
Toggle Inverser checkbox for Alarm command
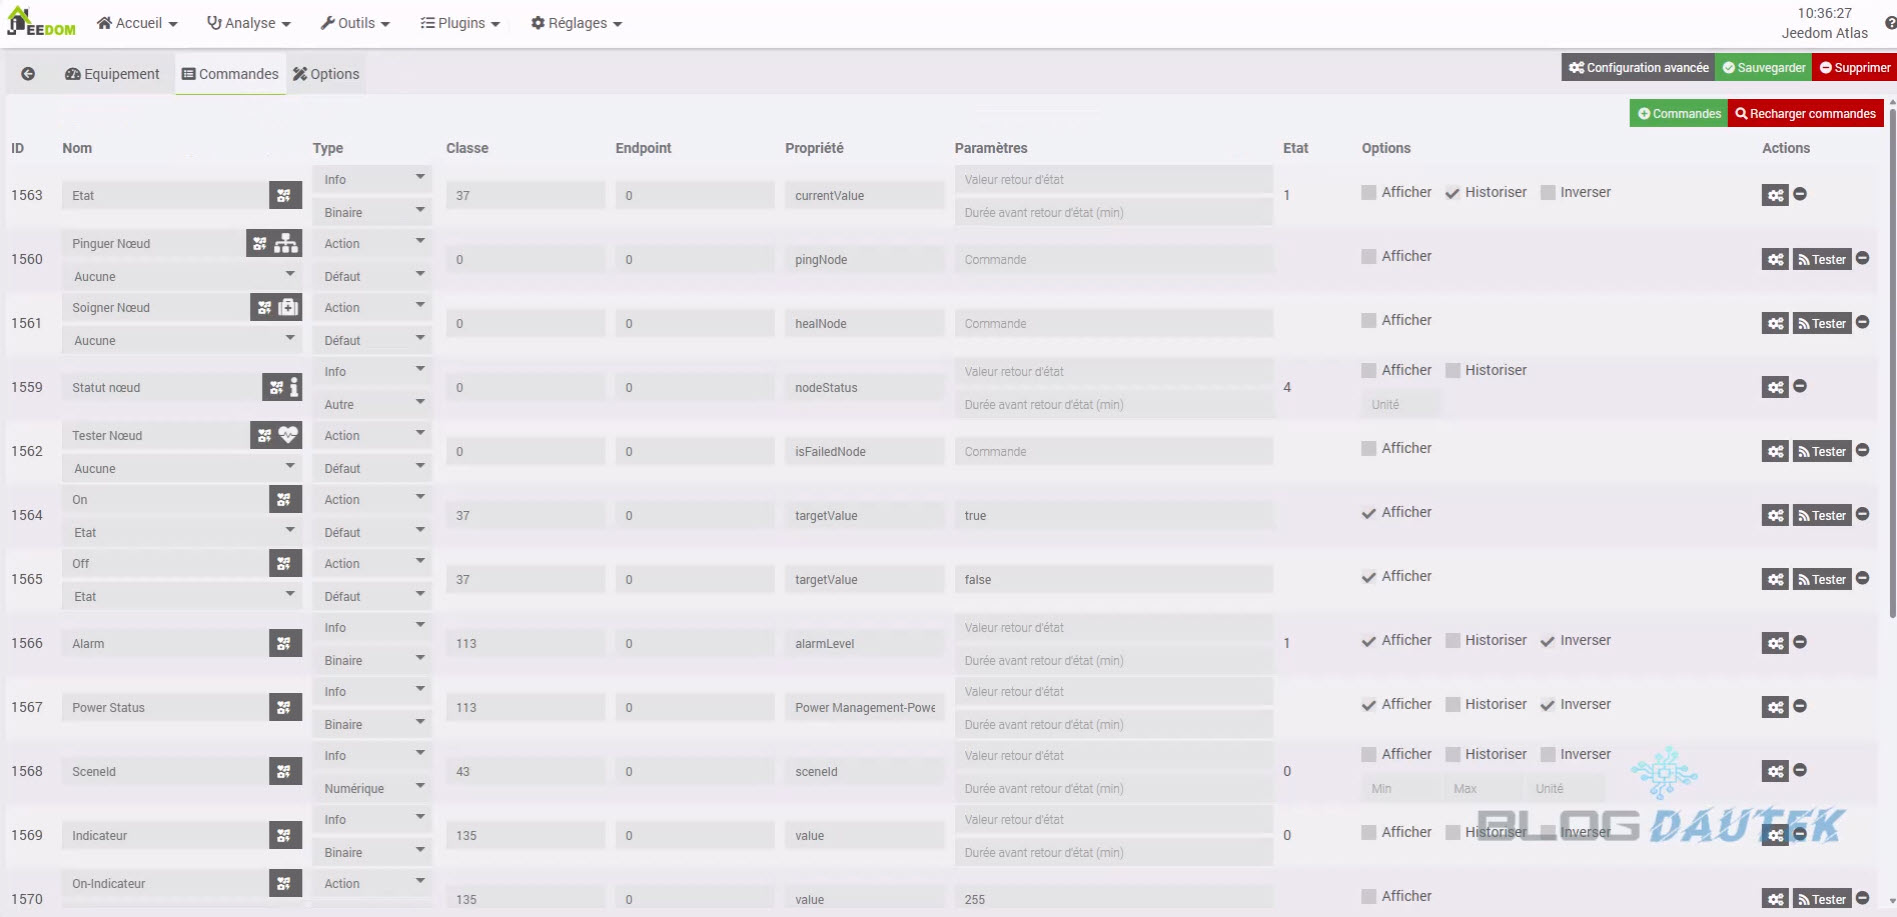1548,641
